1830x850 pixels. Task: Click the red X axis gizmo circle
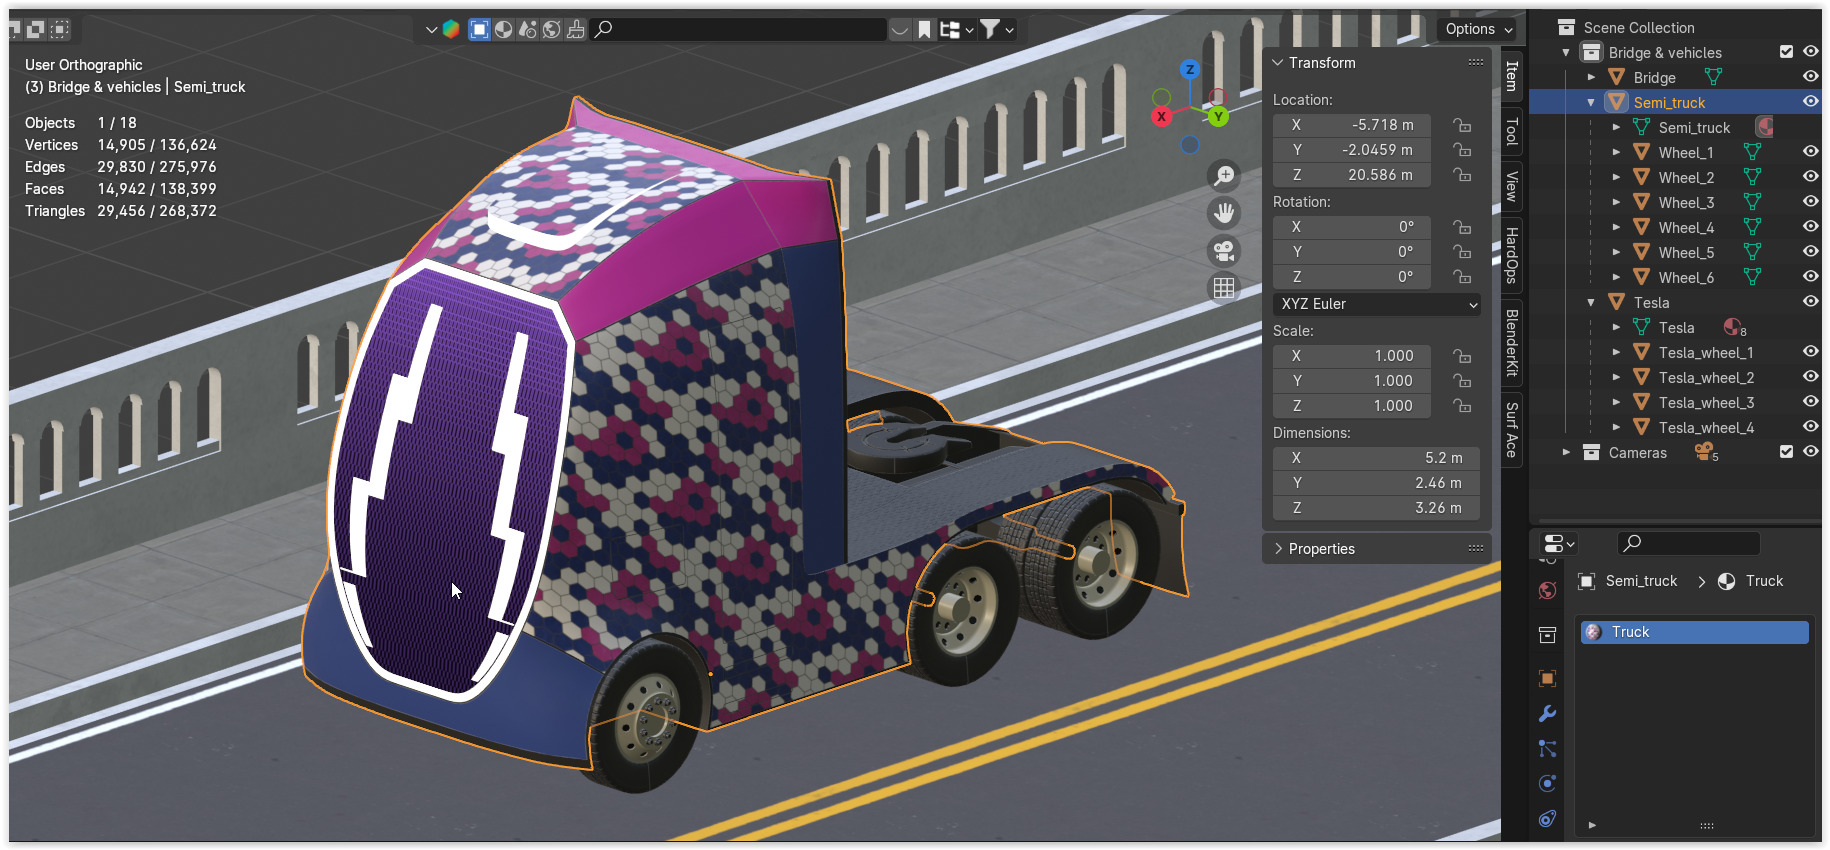1161,116
